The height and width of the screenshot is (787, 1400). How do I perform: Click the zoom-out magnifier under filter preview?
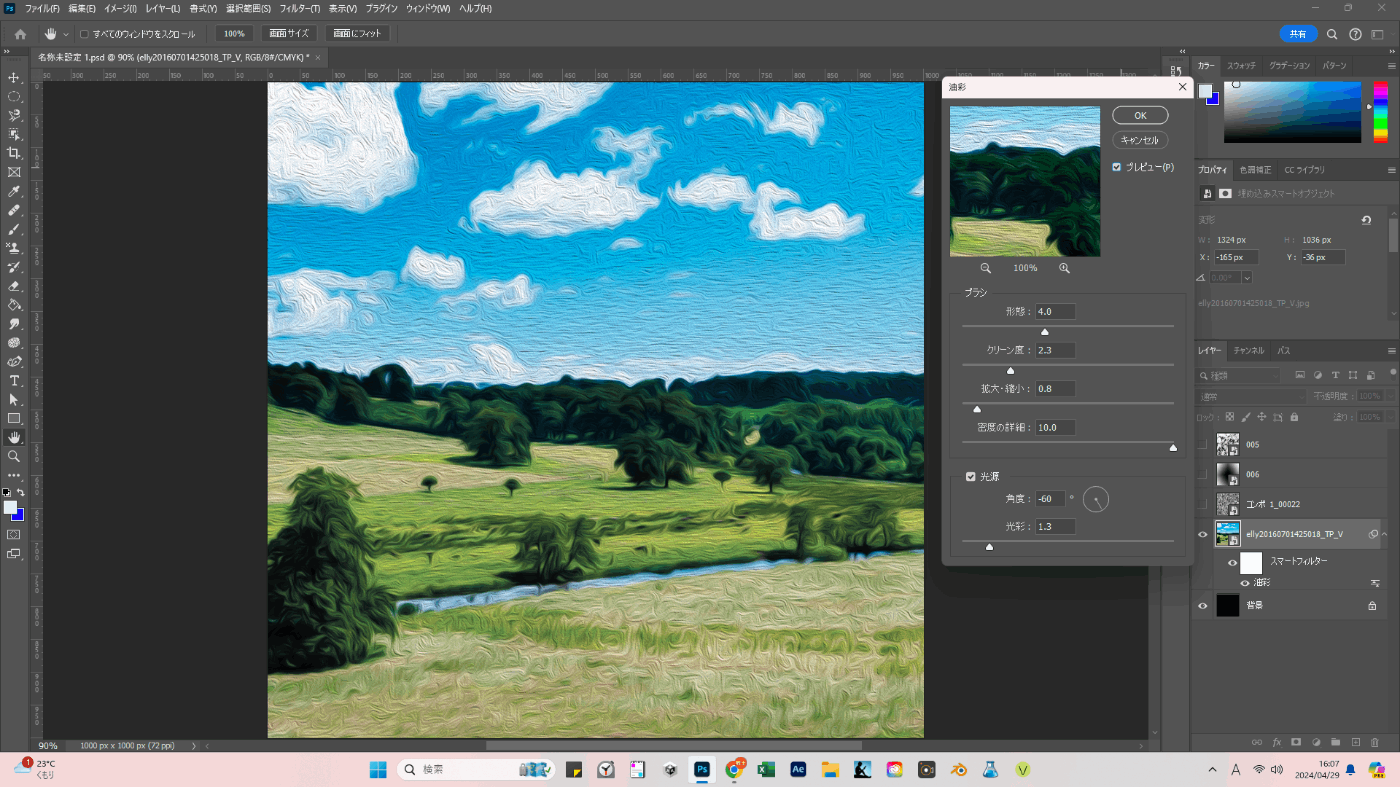pos(985,268)
